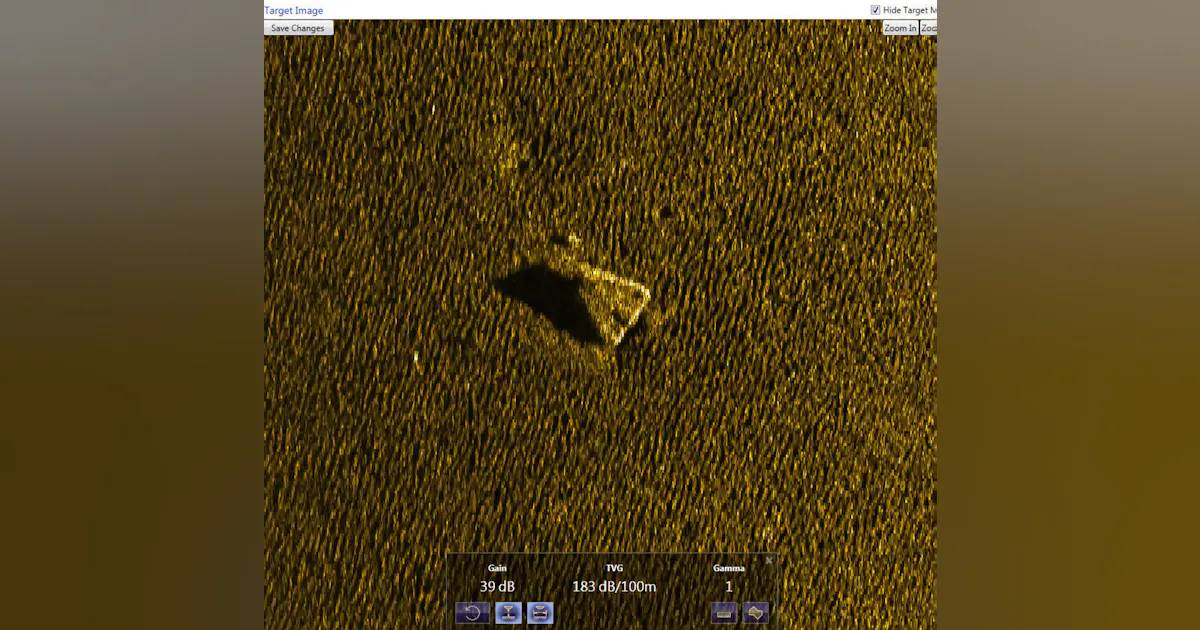Click the Save Changes button
1200x630 pixels.
pyautogui.click(x=298, y=28)
